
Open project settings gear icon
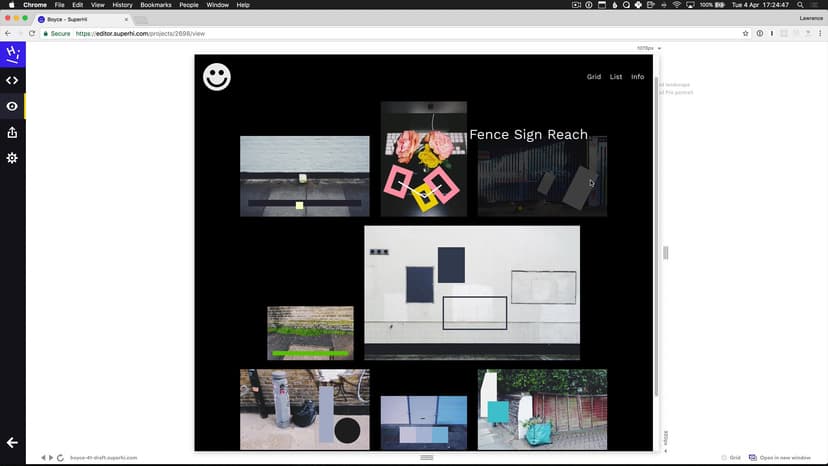click(x=12, y=158)
